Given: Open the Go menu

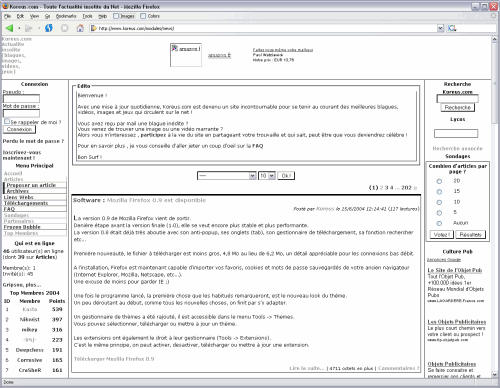Looking at the screenshot, I should [x=47, y=16].
